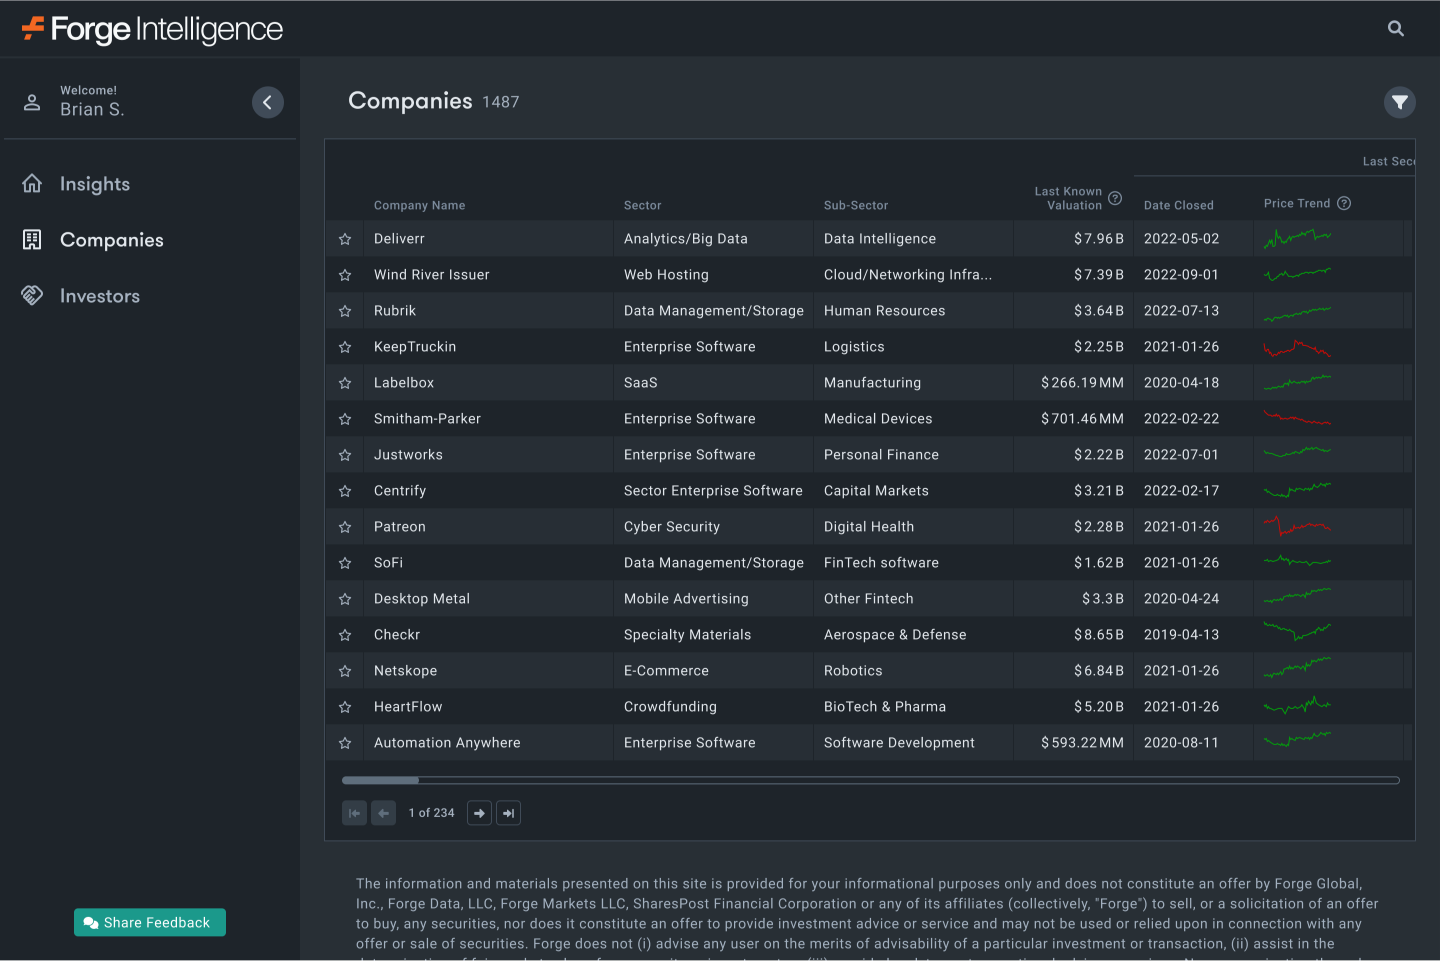Open the search magnifier icon
Viewport: 1440px width, 961px height.
pyautogui.click(x=1396, y=28)
